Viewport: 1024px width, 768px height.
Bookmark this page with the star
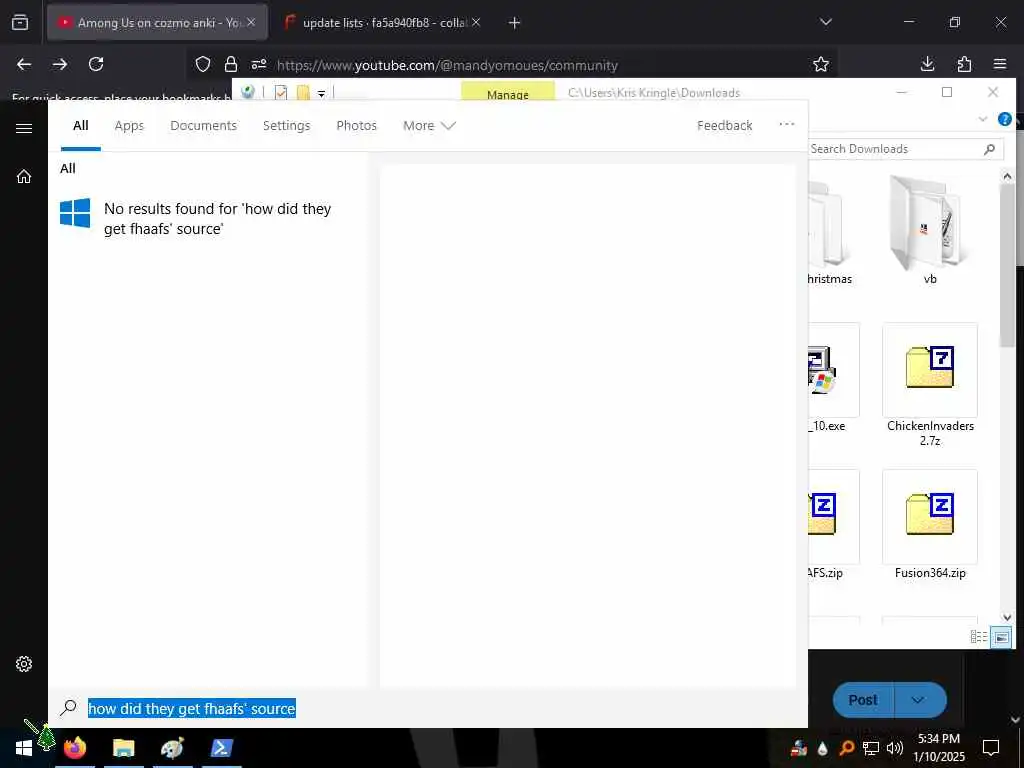[821, 64]
